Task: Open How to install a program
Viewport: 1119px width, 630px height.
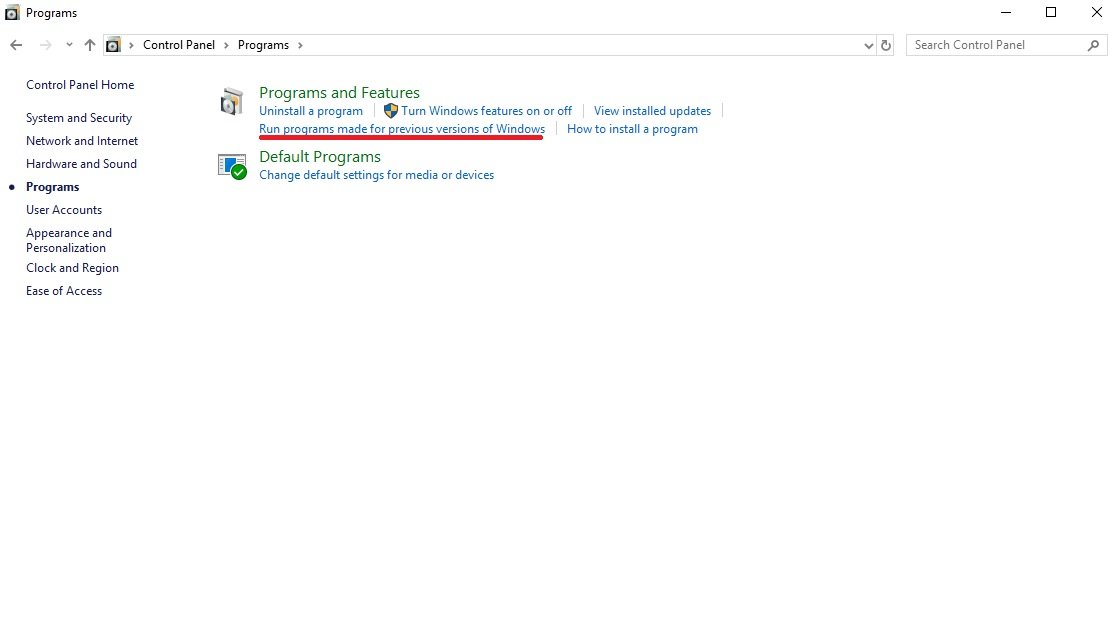Action: 632,129
